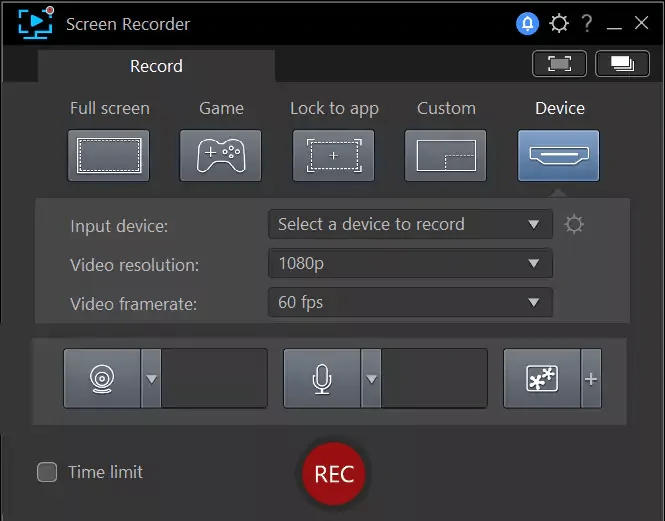The height and width of the screenshot is (521, 665).
Task: Select Lock to app recording mode
Action: 333,156
